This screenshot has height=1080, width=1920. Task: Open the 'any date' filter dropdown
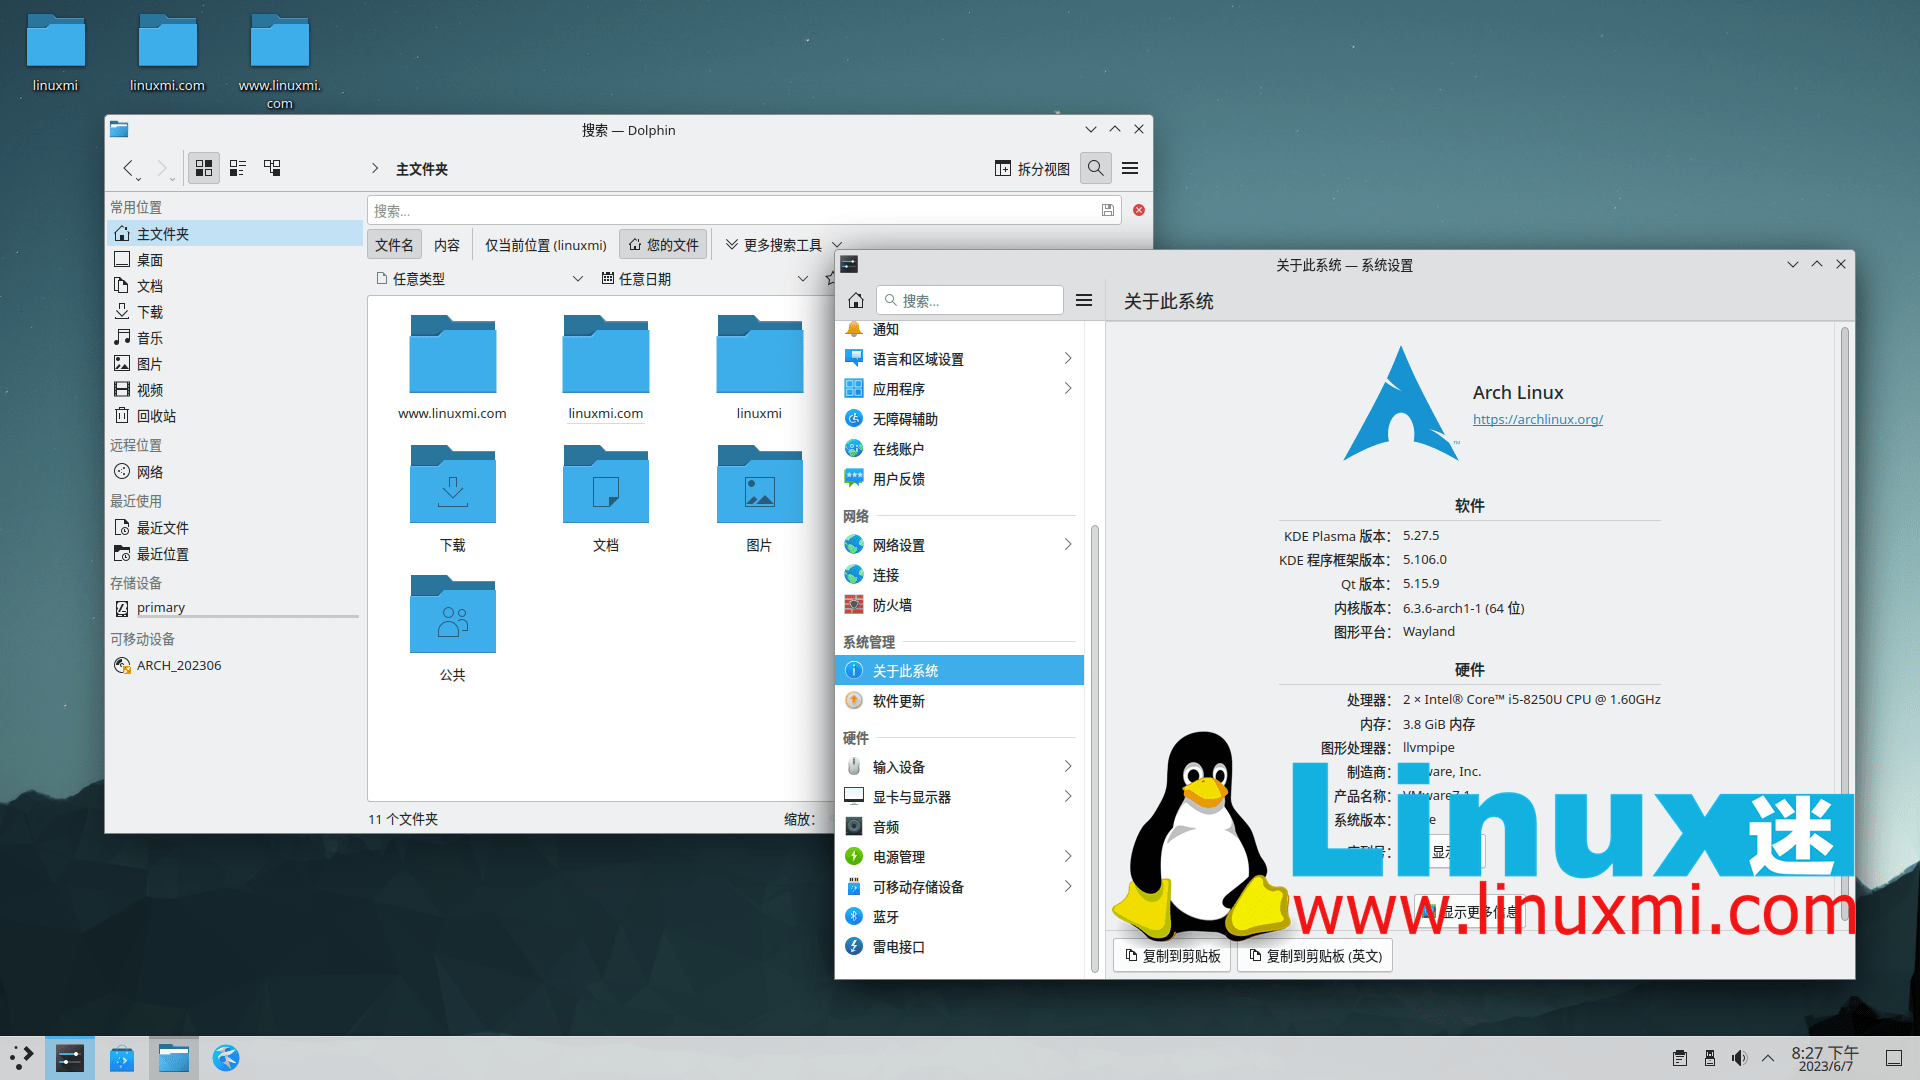pos(704,279)
